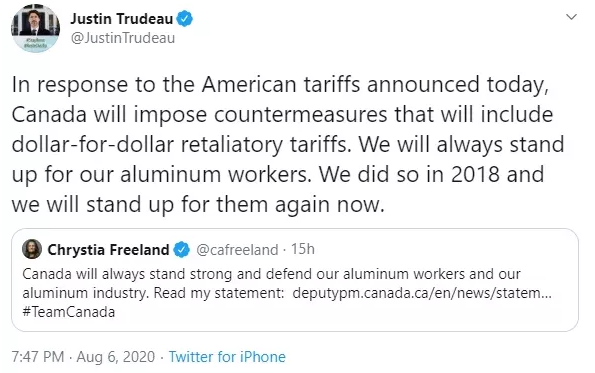
Task: Click the main tweet text about retaliatory tariffs
Action: [288, 144]
